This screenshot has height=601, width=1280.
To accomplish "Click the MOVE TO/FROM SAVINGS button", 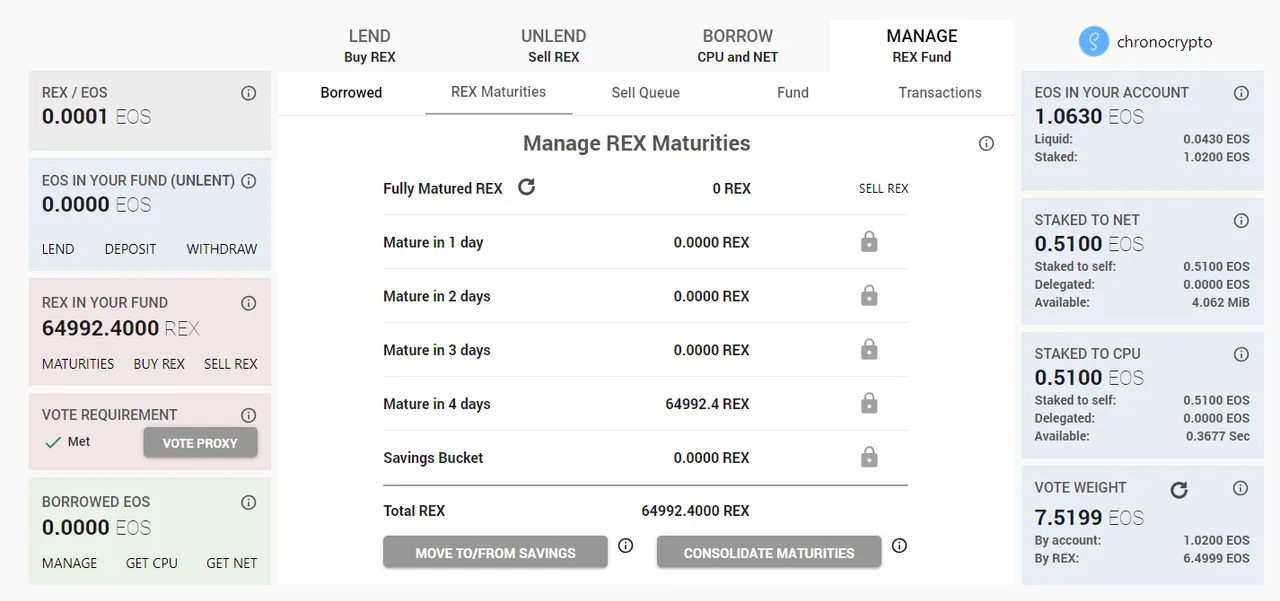I will (x=495, y=552).
